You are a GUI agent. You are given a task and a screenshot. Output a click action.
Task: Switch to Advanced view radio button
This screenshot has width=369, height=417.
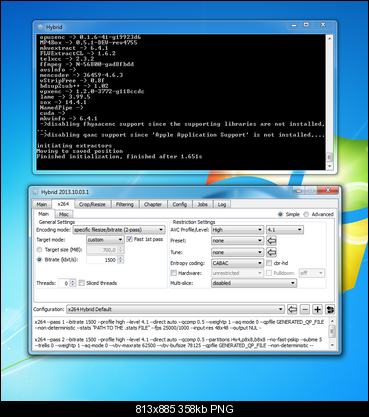coord(306,214)
